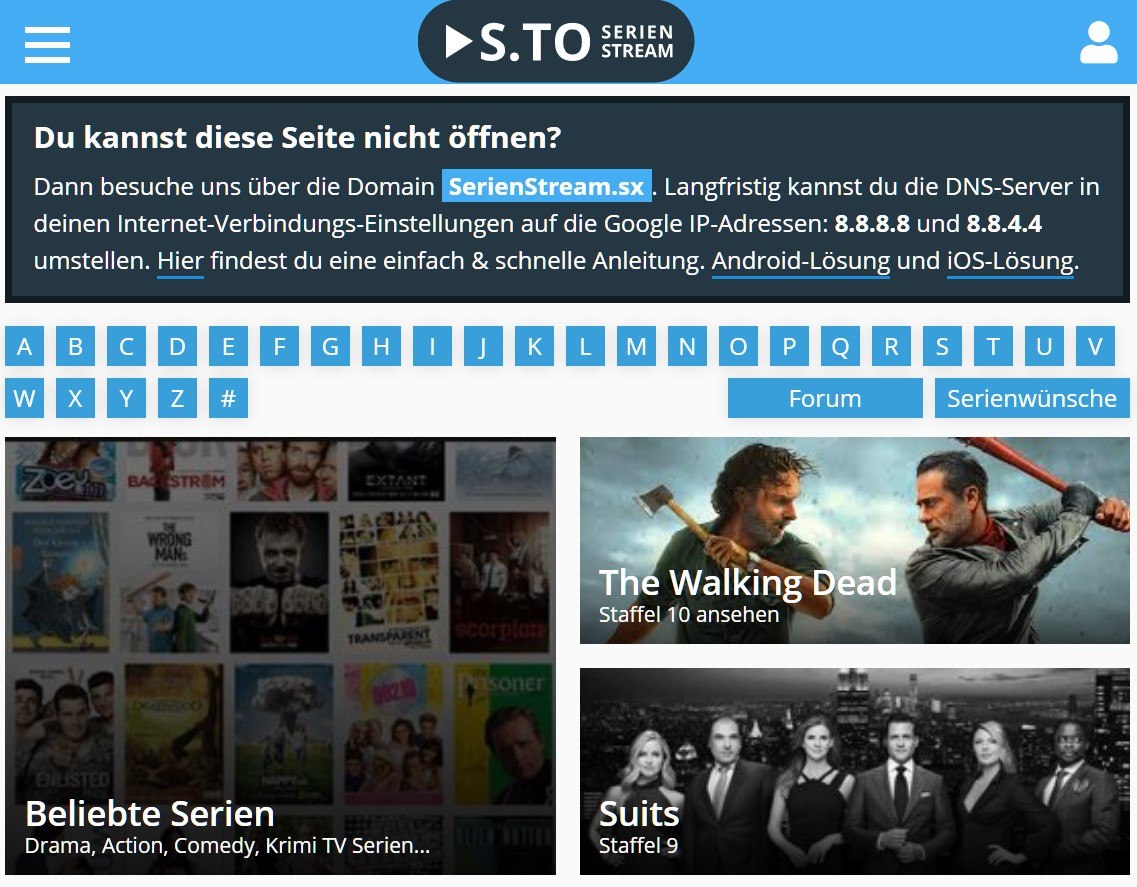Open the Android-Lösung link
Screen dimensions: 1137x887
[x=801, y=260]
